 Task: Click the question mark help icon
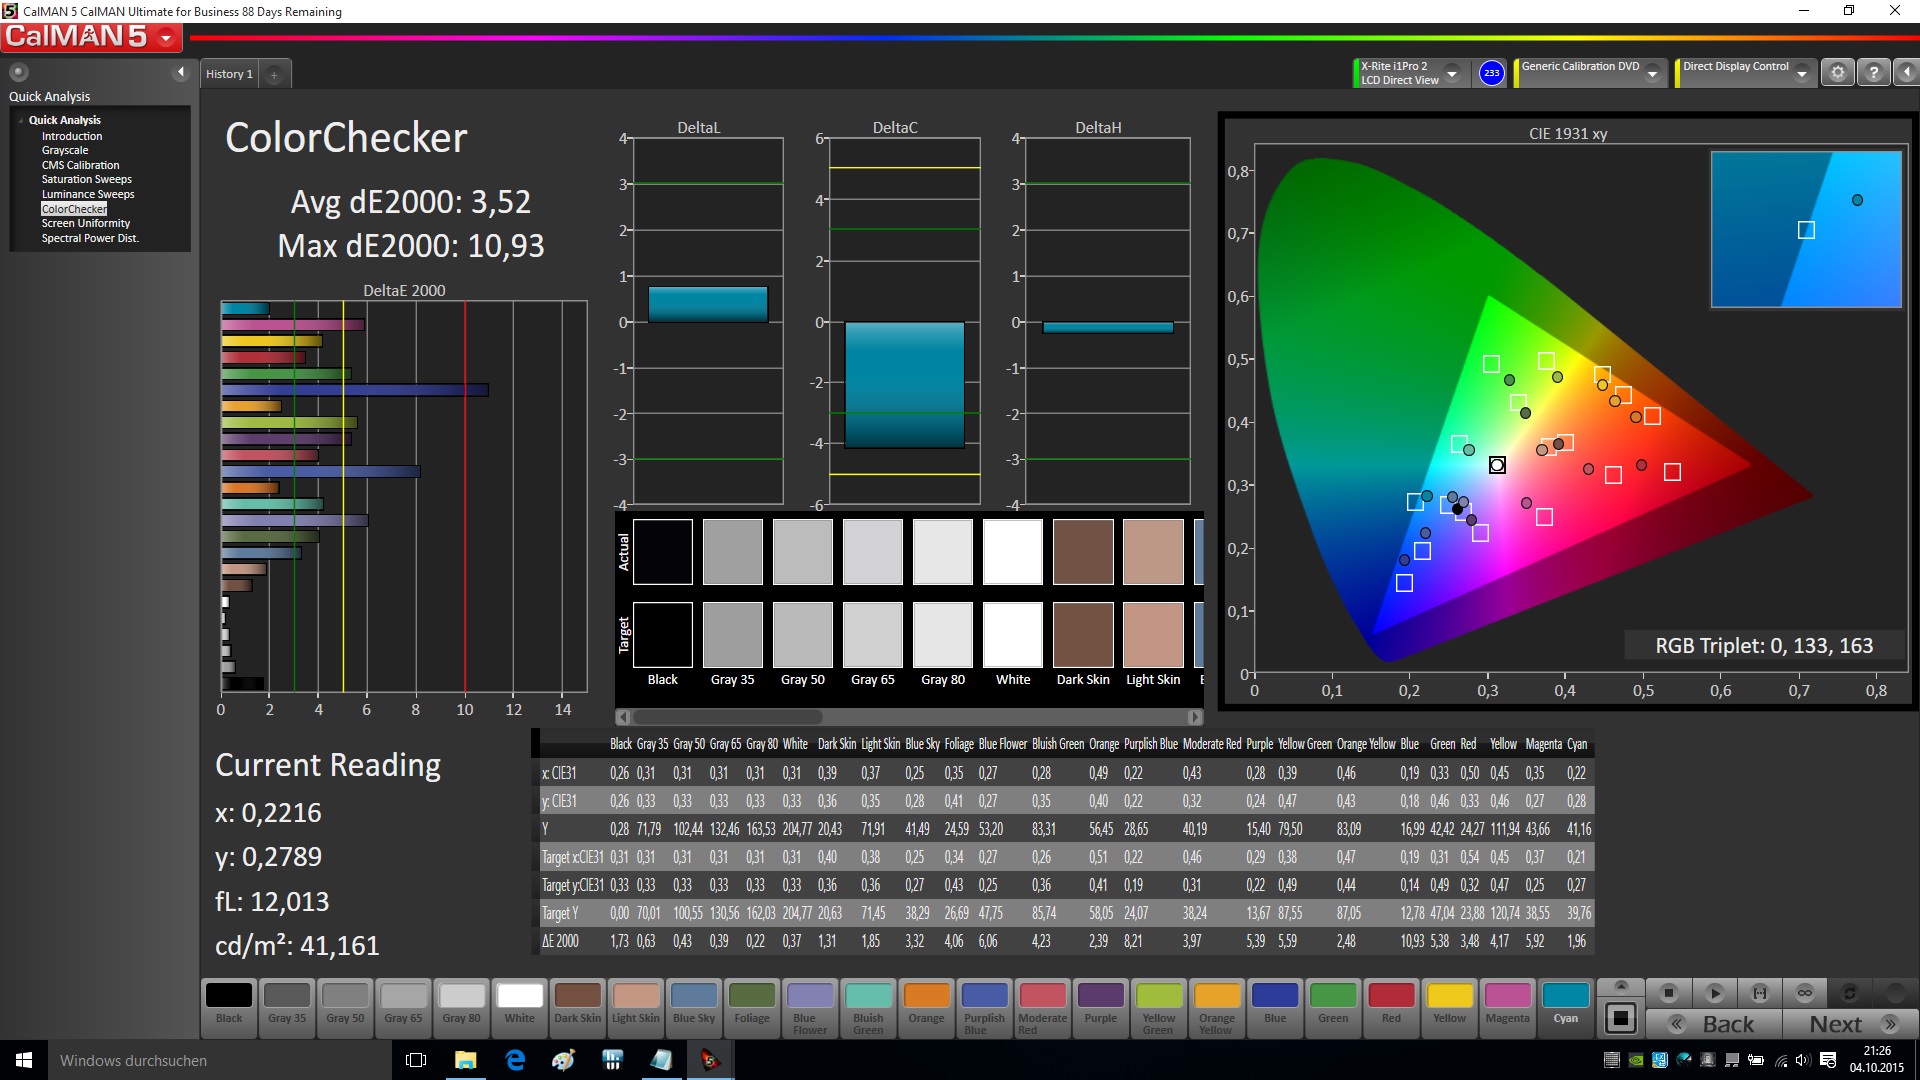pos(1874,73)
